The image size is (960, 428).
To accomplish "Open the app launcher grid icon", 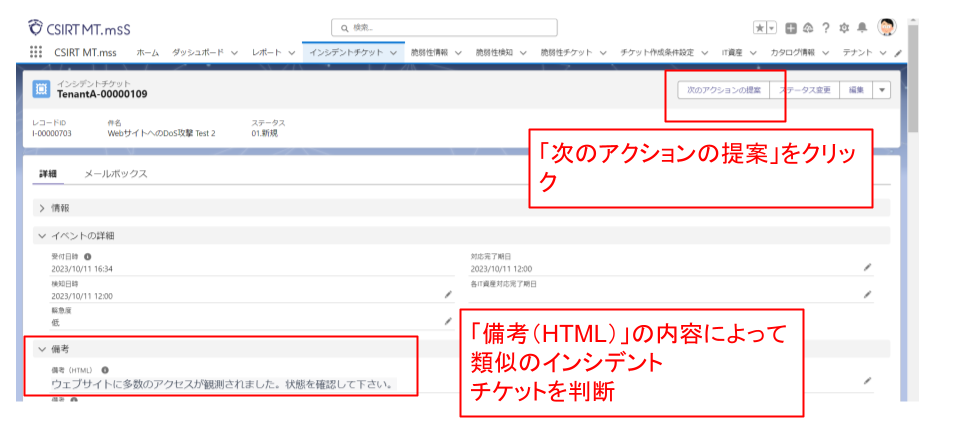I will (x=36, y=52).
